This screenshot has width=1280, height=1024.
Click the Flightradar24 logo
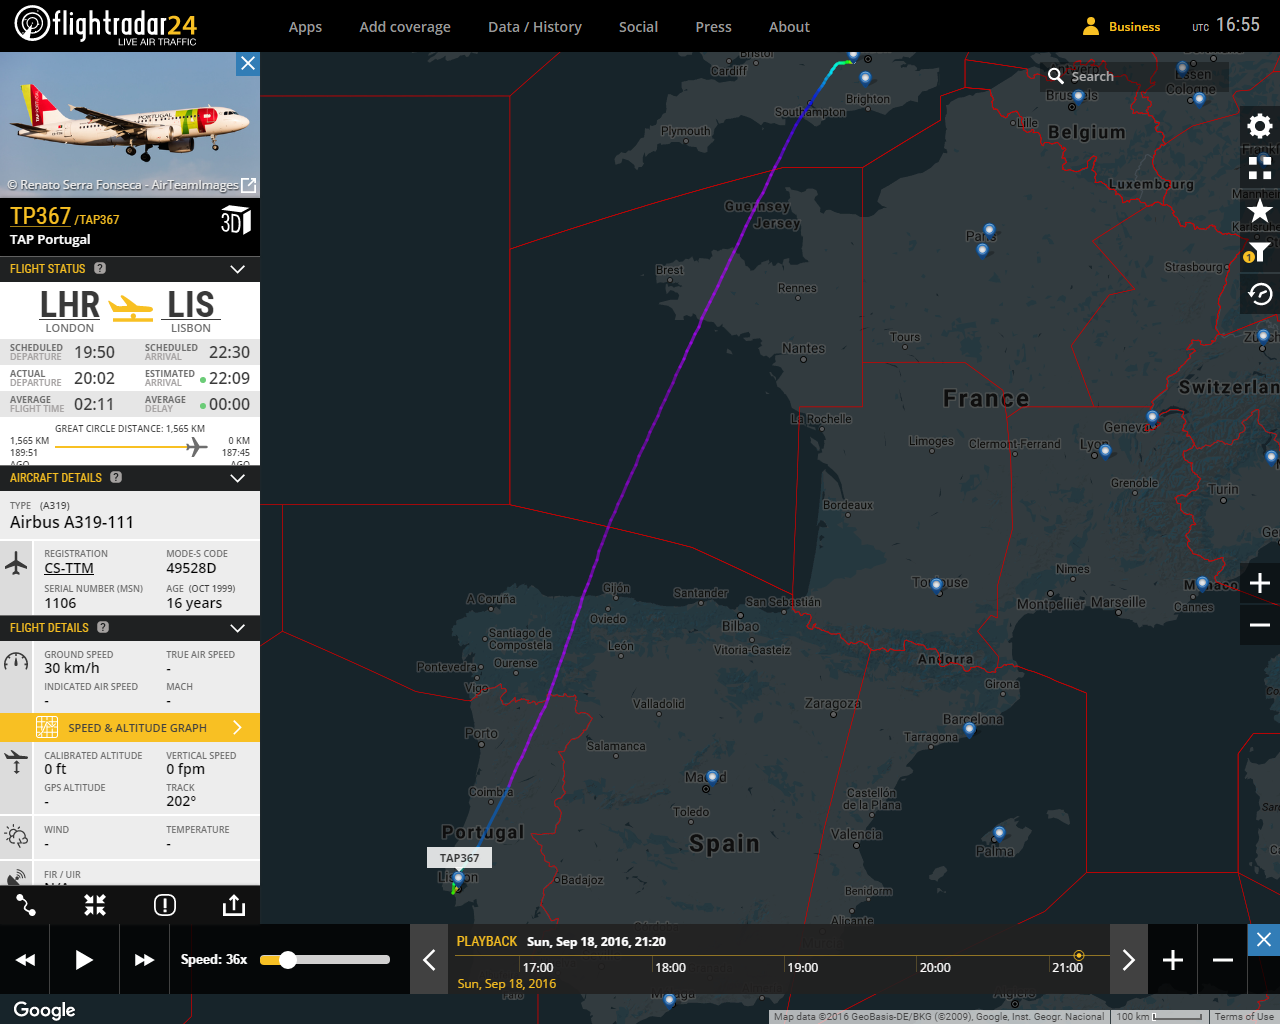tap(106, 25)
